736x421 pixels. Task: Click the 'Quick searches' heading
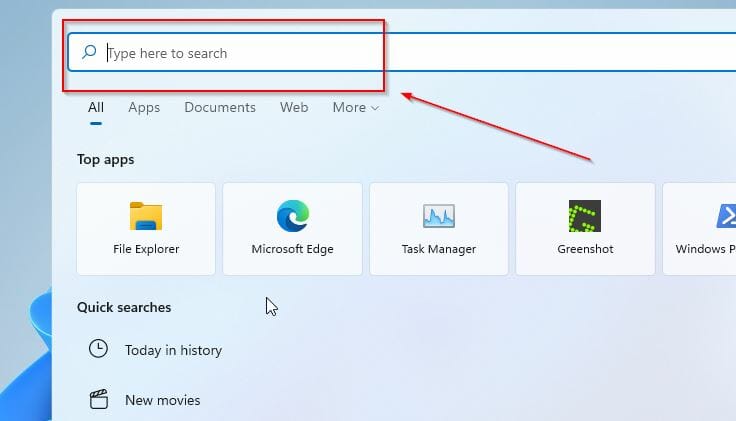point(124,307)
